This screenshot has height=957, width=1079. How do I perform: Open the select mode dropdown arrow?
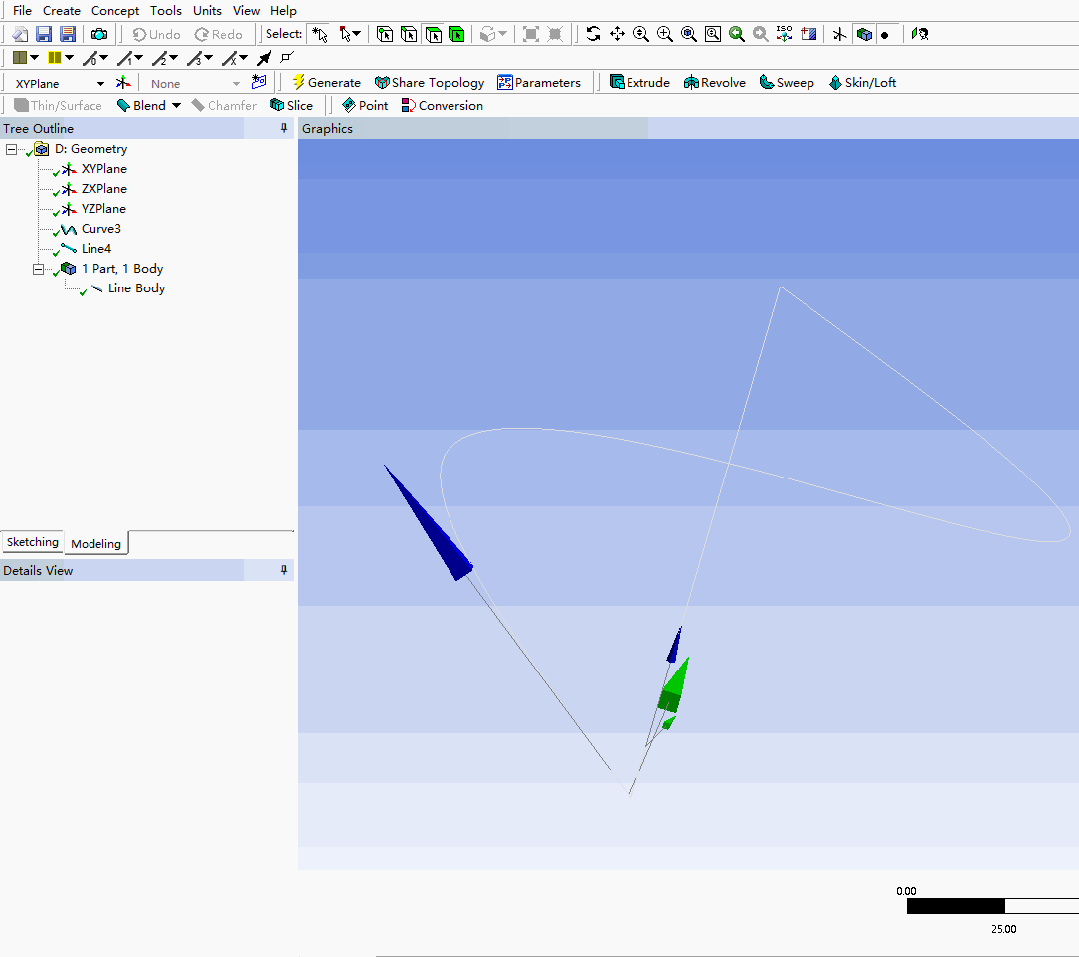coord(356,34)
